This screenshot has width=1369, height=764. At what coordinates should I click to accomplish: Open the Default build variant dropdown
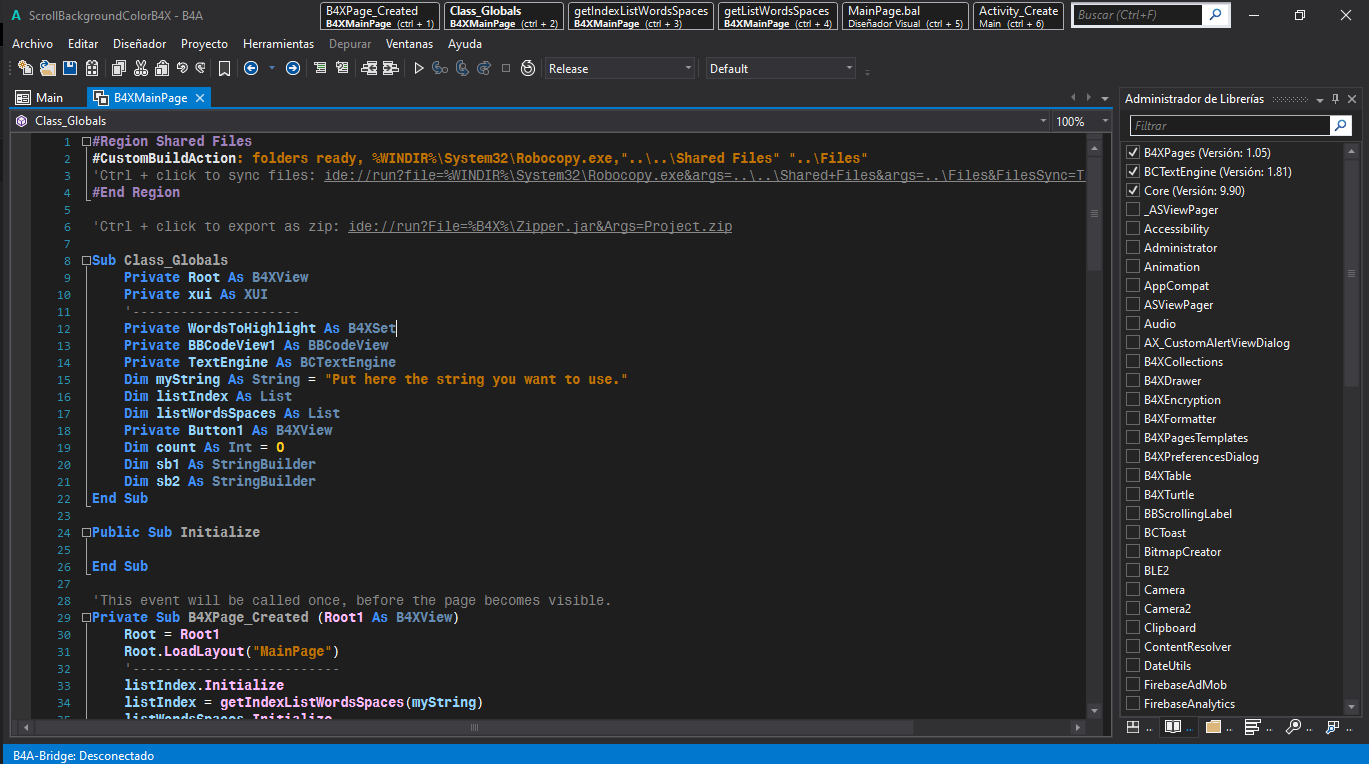[x=780, y=68]
